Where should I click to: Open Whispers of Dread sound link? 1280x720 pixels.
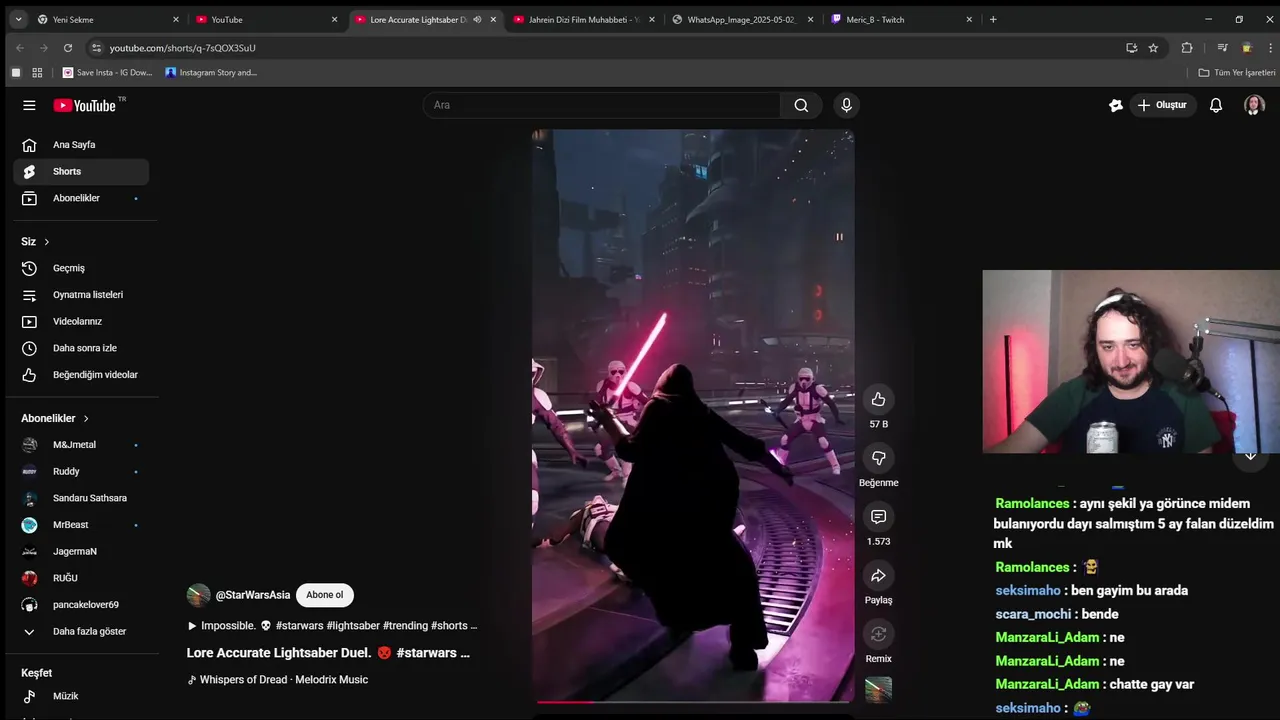(278, 680)
